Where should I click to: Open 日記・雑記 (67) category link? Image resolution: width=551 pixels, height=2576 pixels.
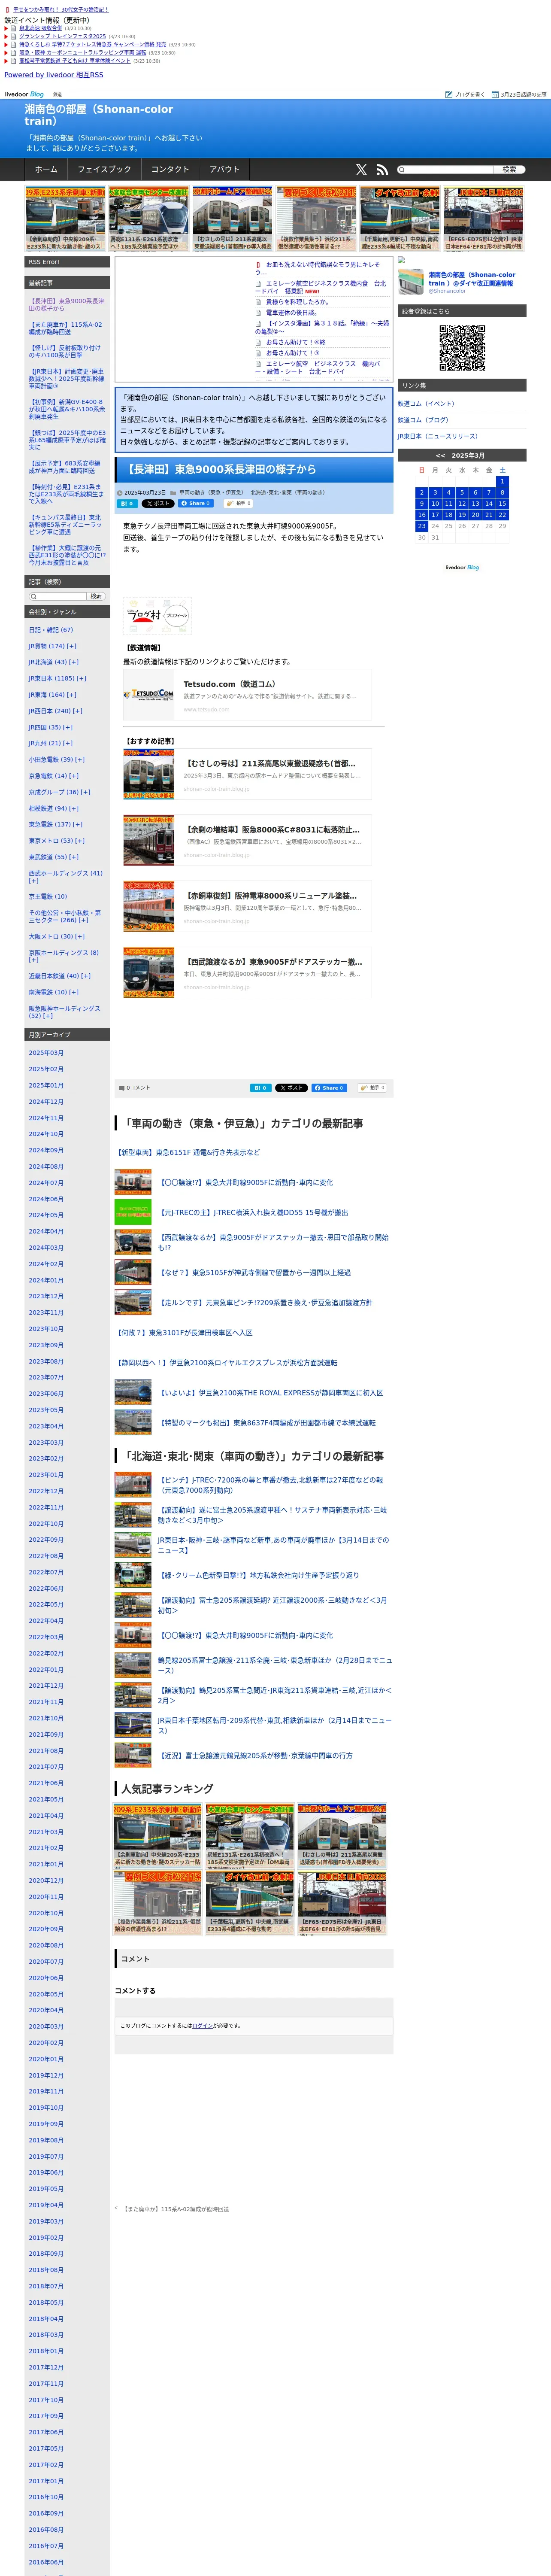click(51, 630)
